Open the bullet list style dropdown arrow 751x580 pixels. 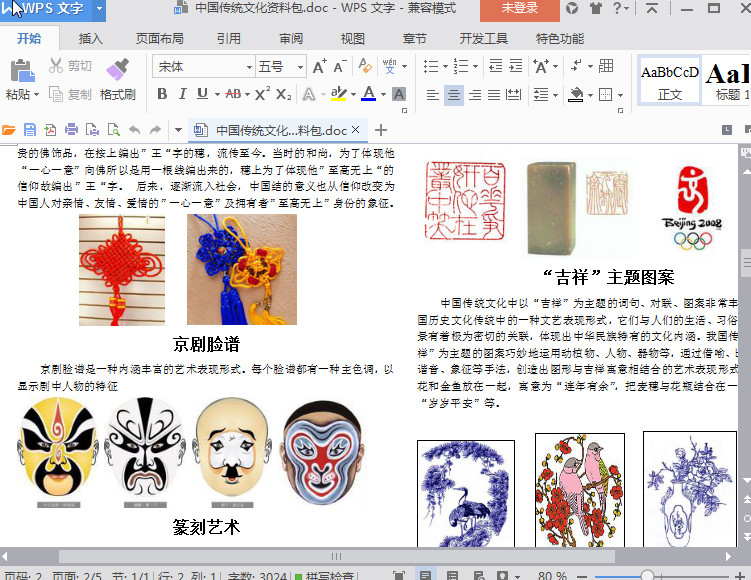pos(445,67)
